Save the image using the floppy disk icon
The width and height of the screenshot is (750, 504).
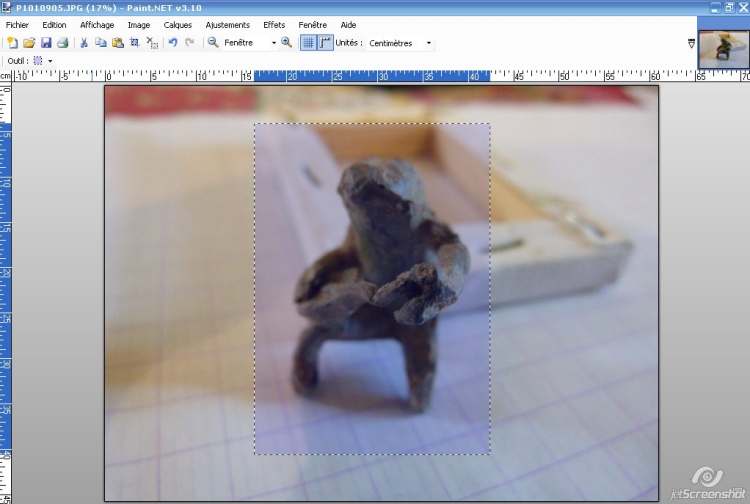point(46,43)
